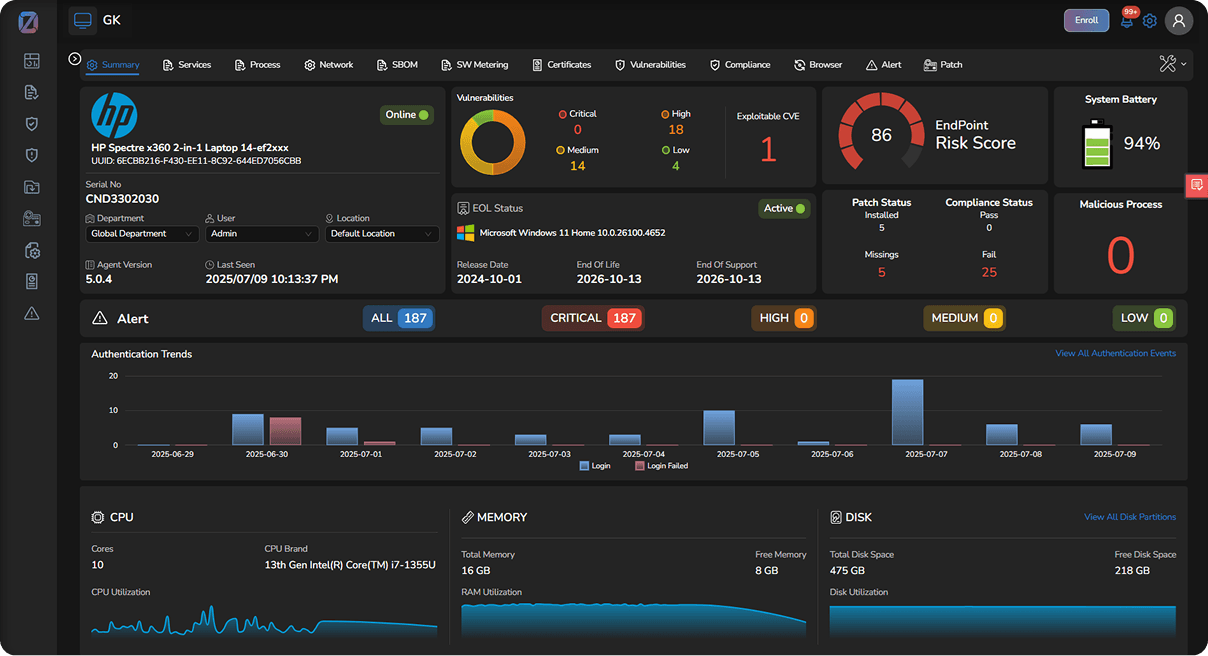Switch to the Services tab

pos(187,65)
